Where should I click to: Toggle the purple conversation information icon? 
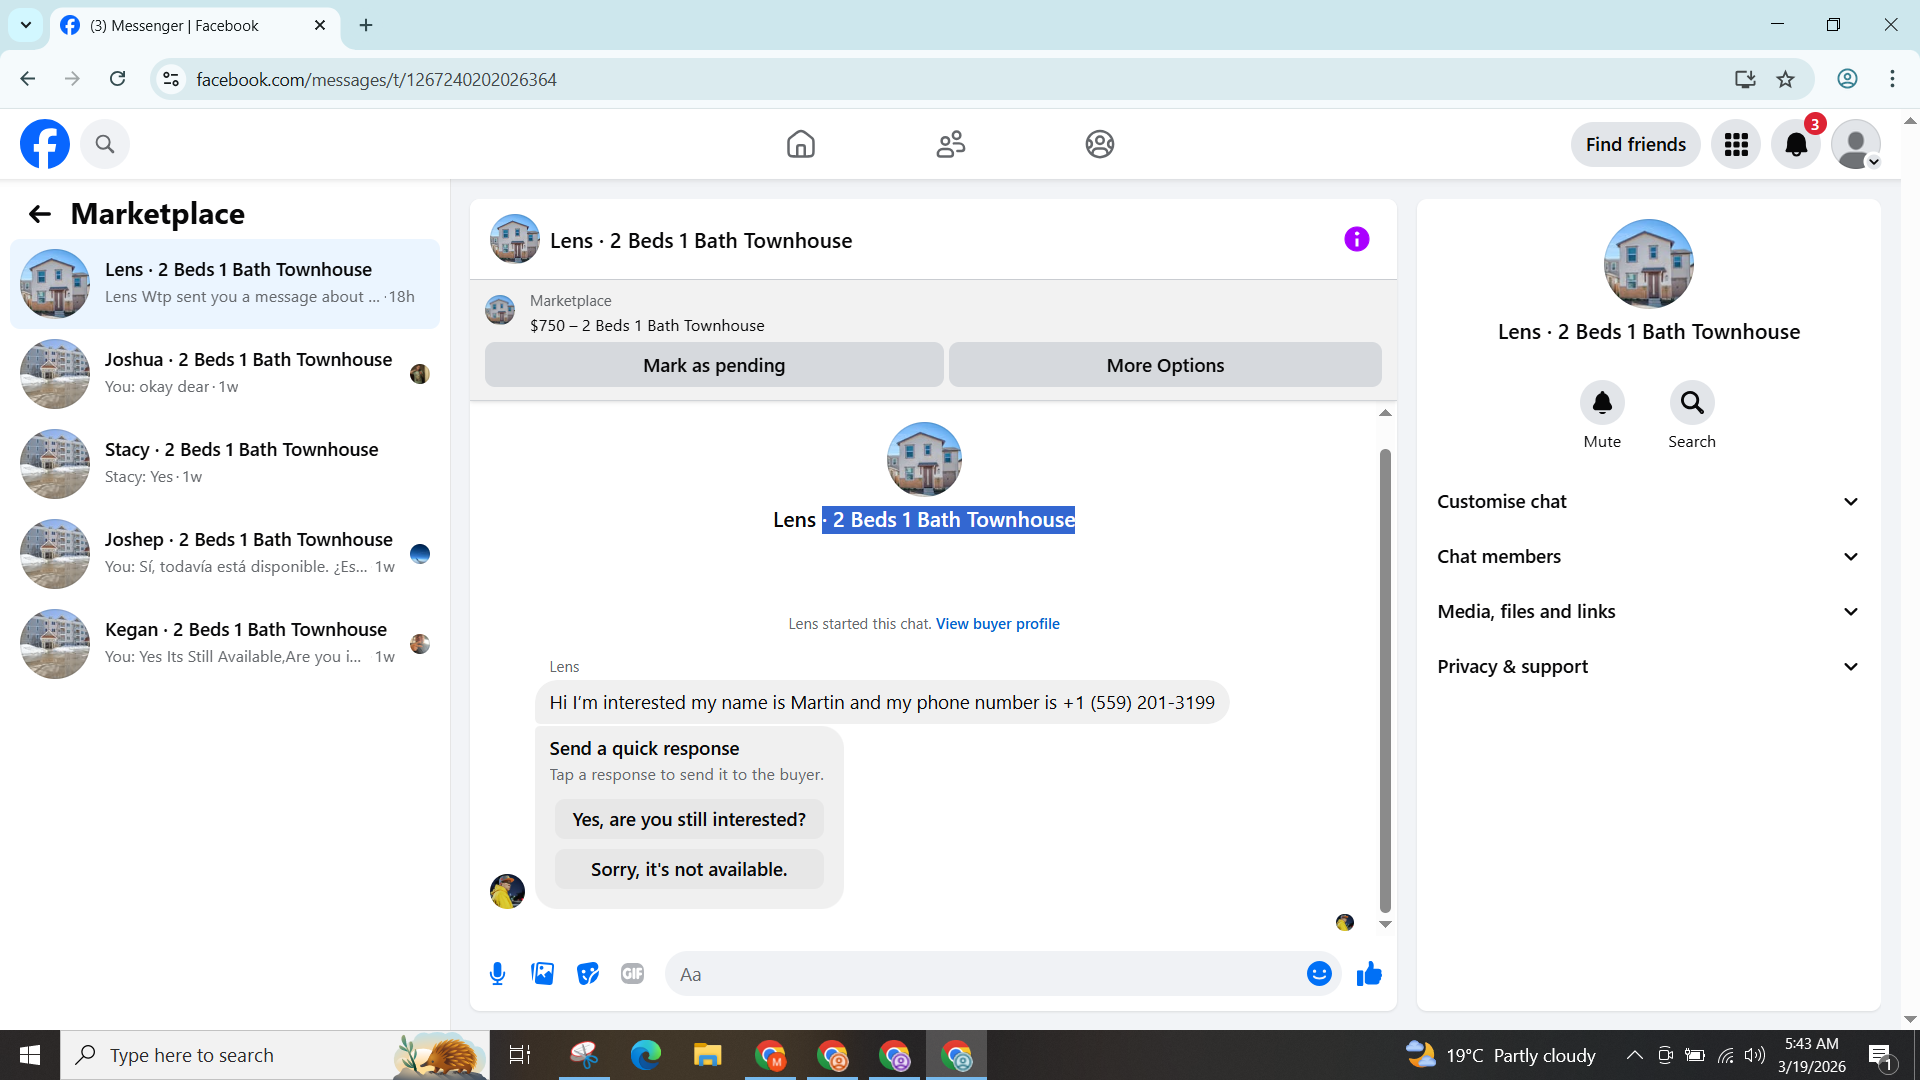point(1356,240)
